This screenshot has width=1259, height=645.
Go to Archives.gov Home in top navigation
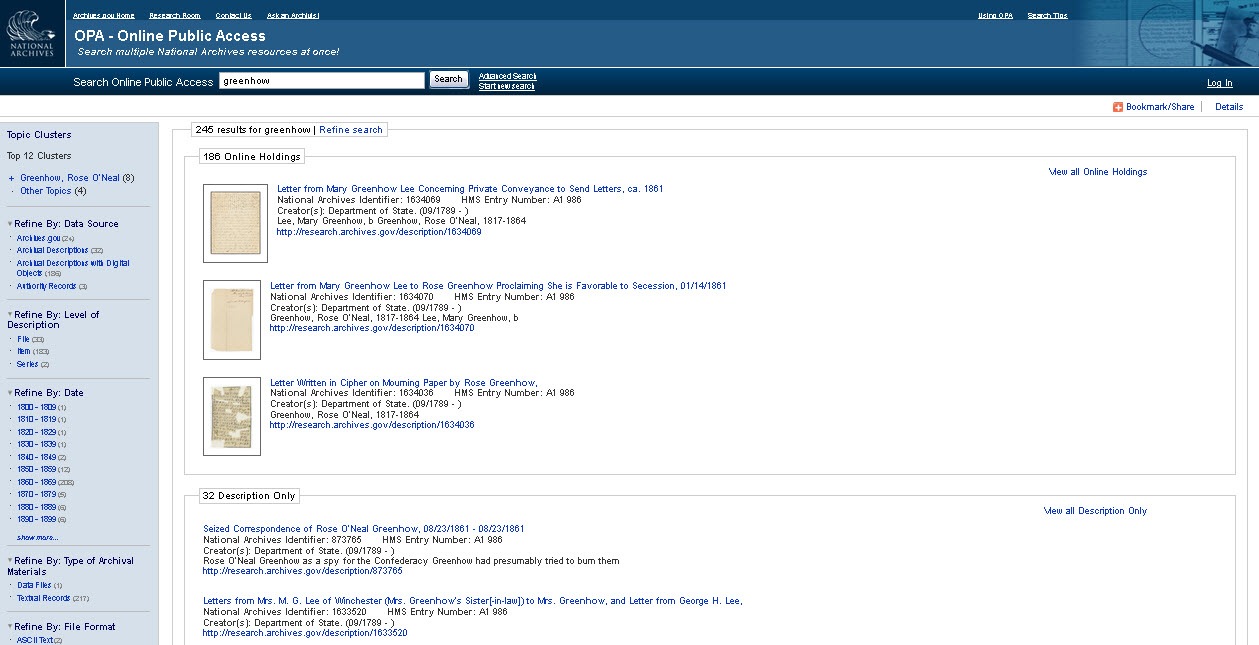point(103,16)
